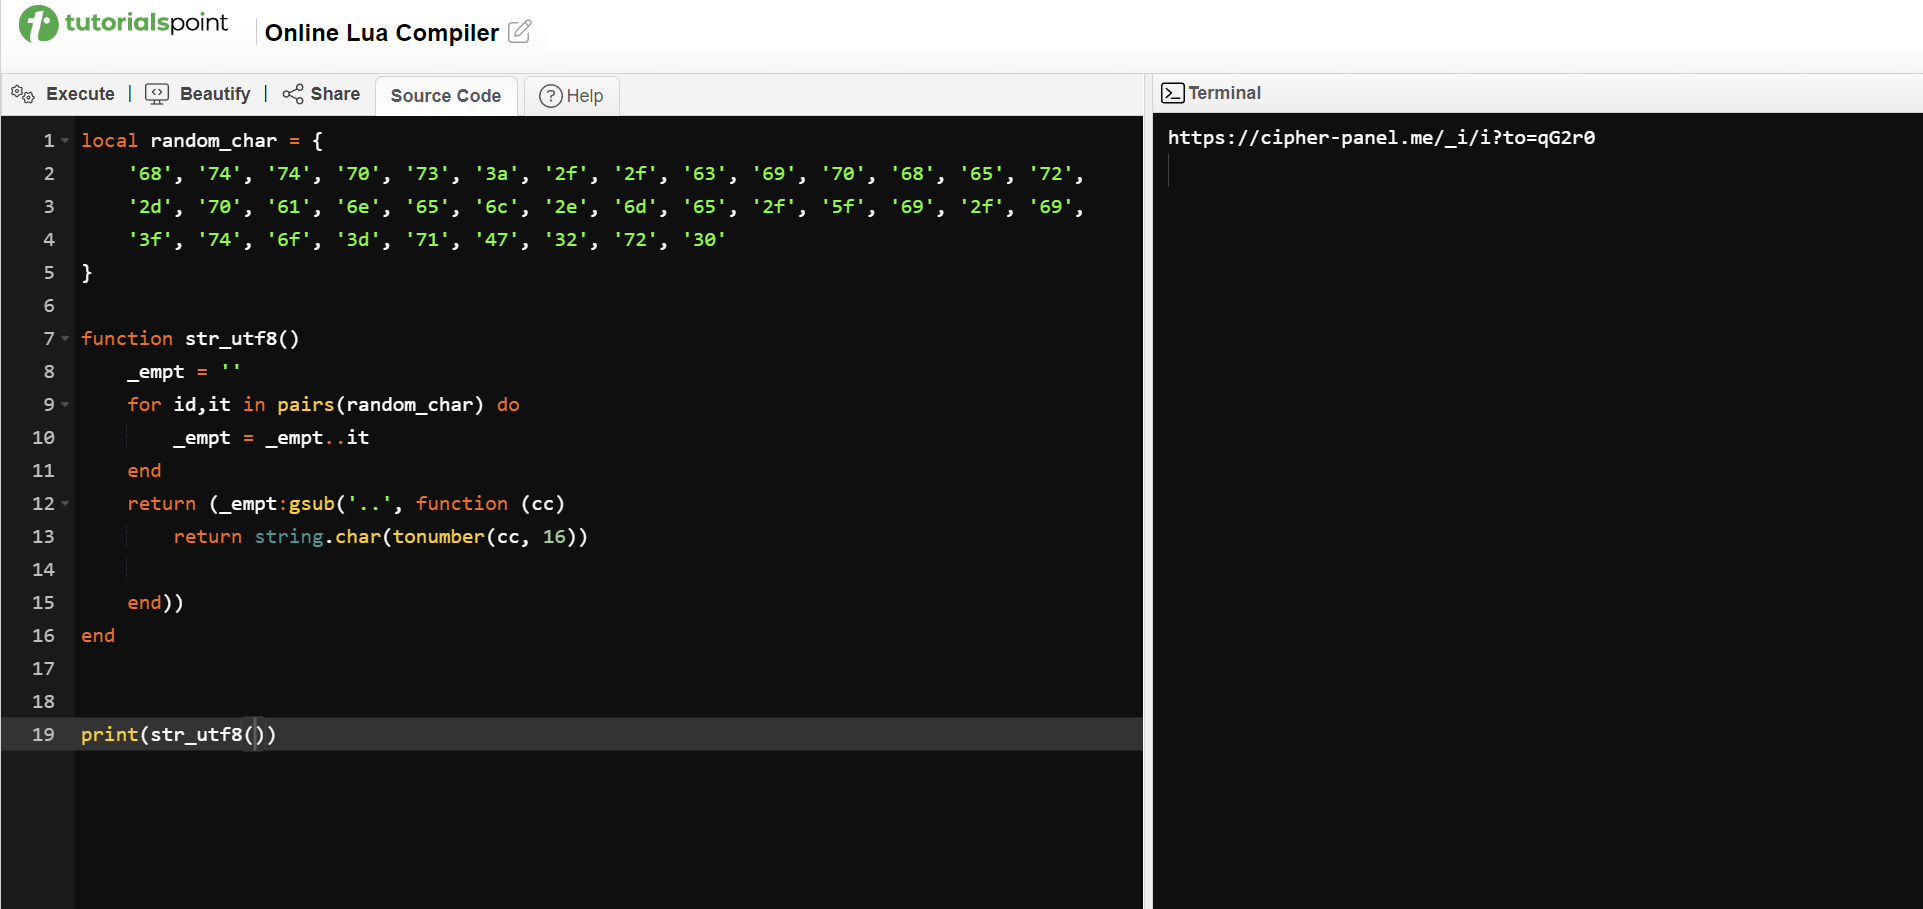Click line number 6 in gutter
Screen dimensions: 1923x909
pos(49,306)
